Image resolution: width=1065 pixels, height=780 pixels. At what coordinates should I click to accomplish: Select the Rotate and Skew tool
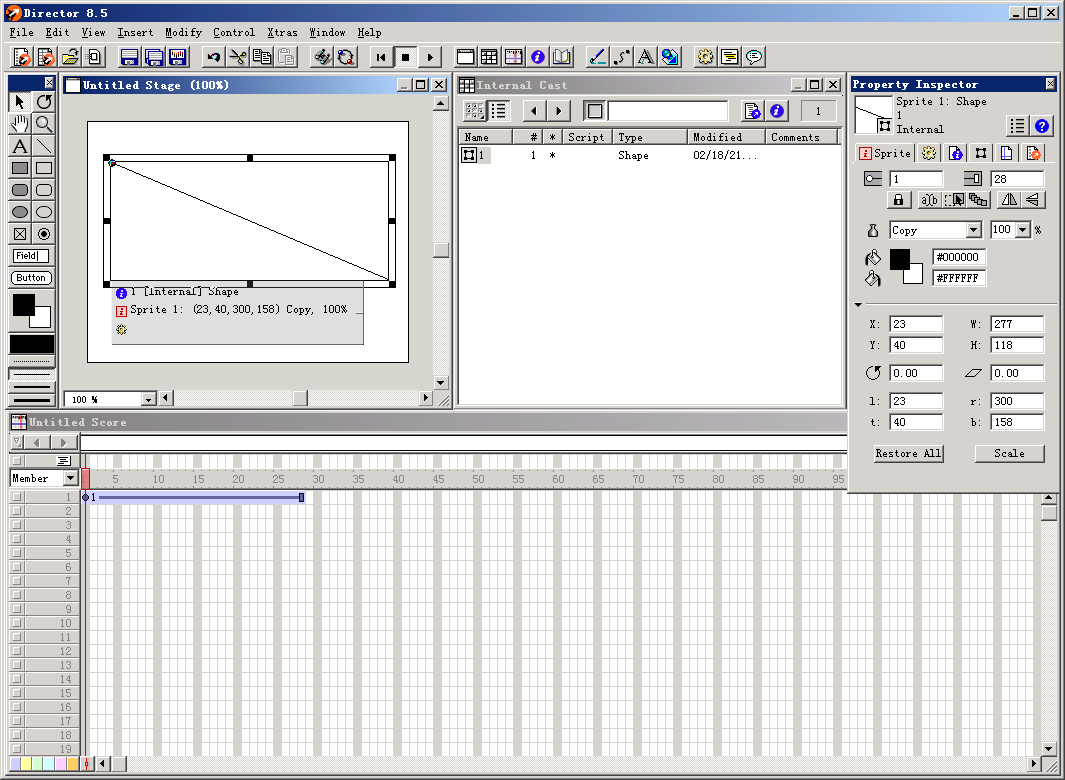point(44,102)
